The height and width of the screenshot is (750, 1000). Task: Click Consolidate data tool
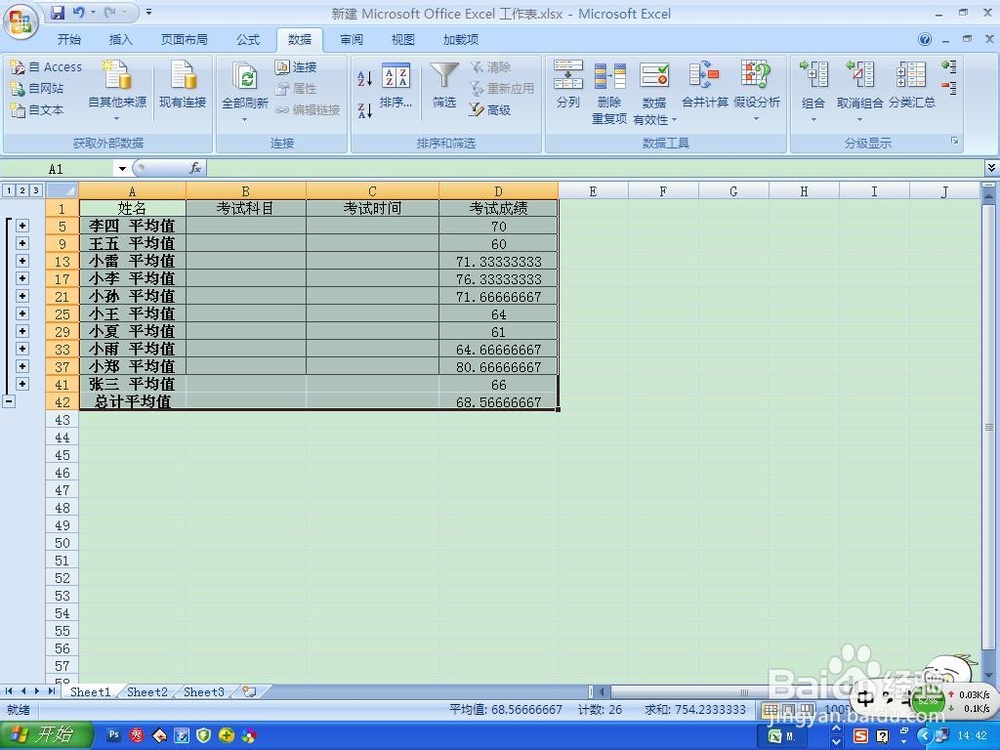[705, 84]
